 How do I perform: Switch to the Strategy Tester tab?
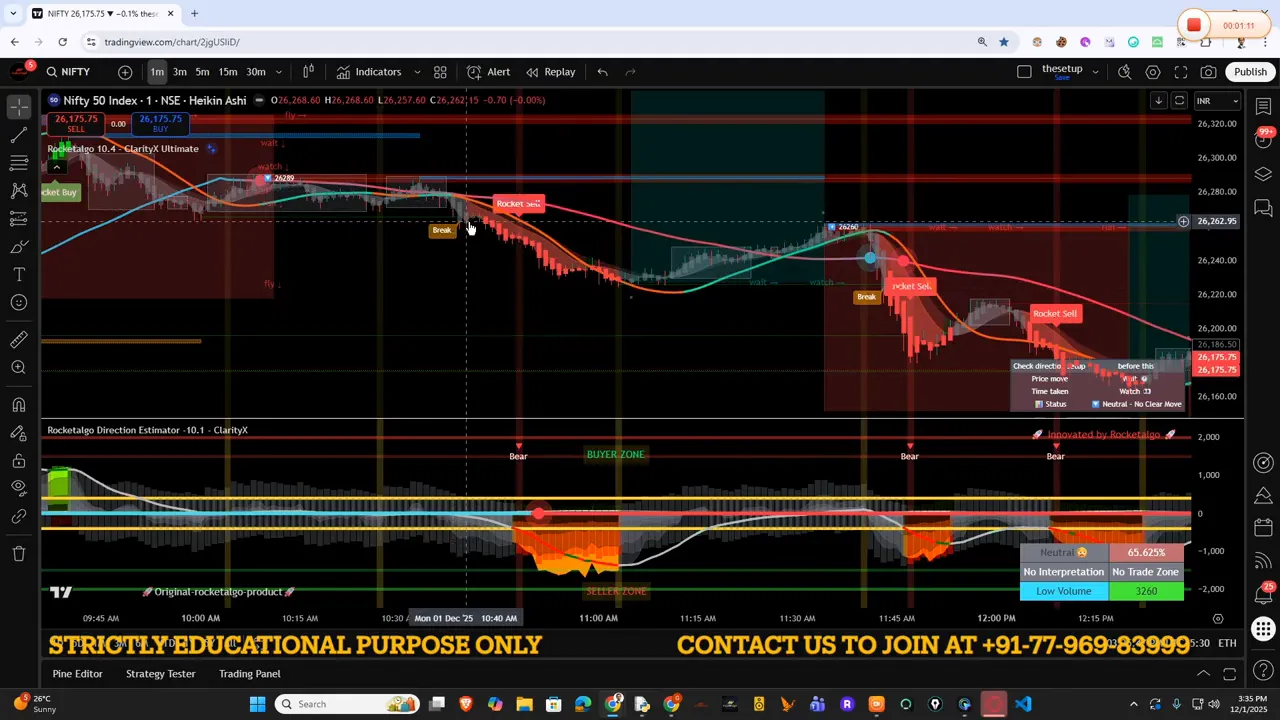tap(160, 673)
